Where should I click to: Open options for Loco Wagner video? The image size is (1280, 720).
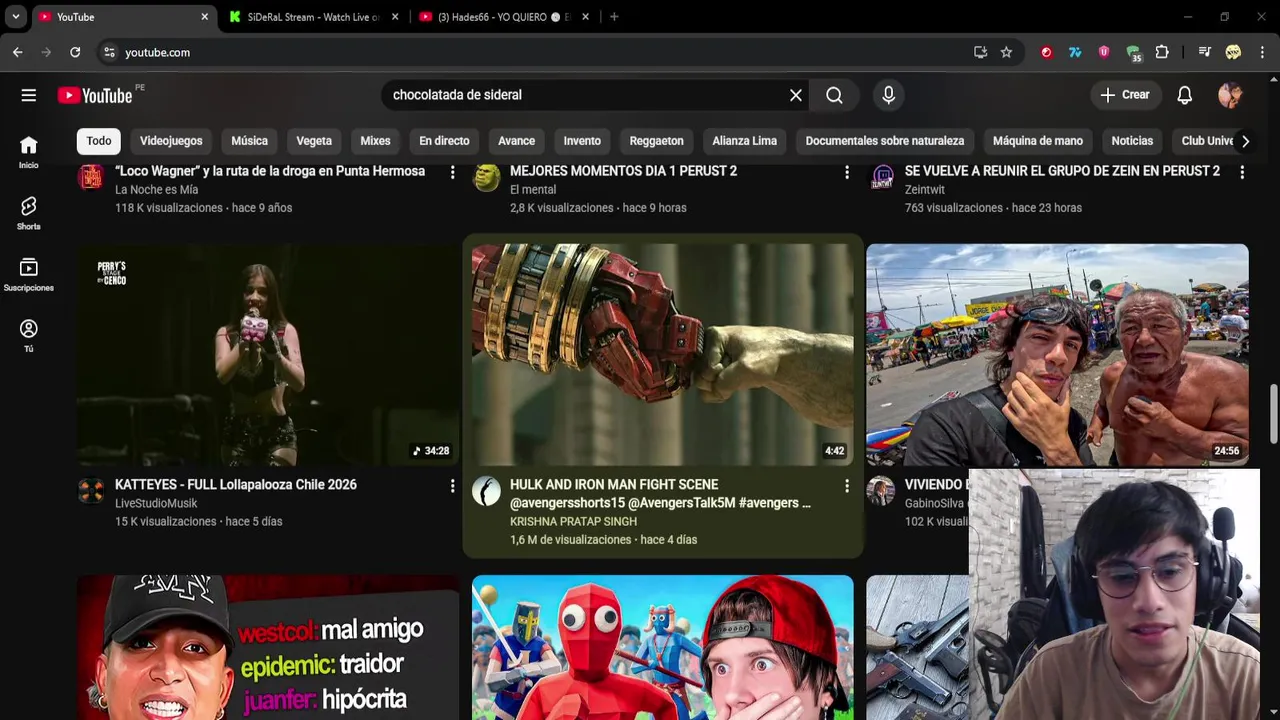coord(452,173)
